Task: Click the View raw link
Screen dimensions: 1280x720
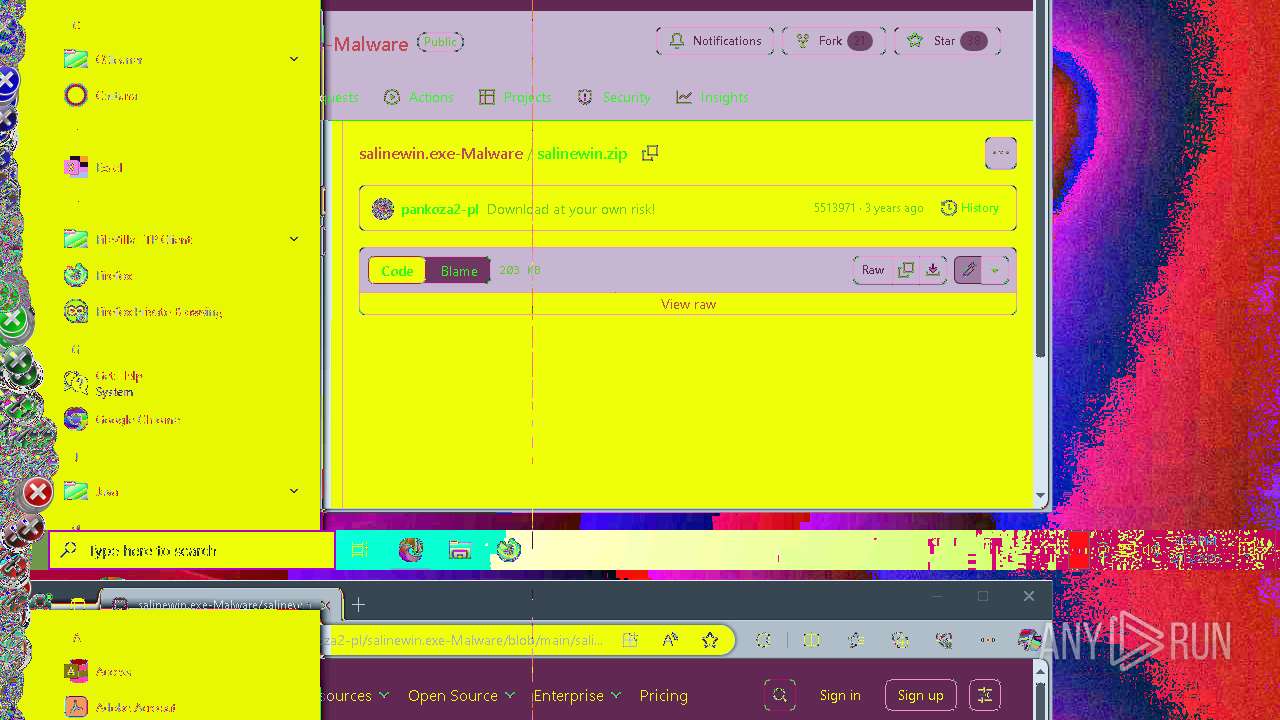Action: pos(688,304)
